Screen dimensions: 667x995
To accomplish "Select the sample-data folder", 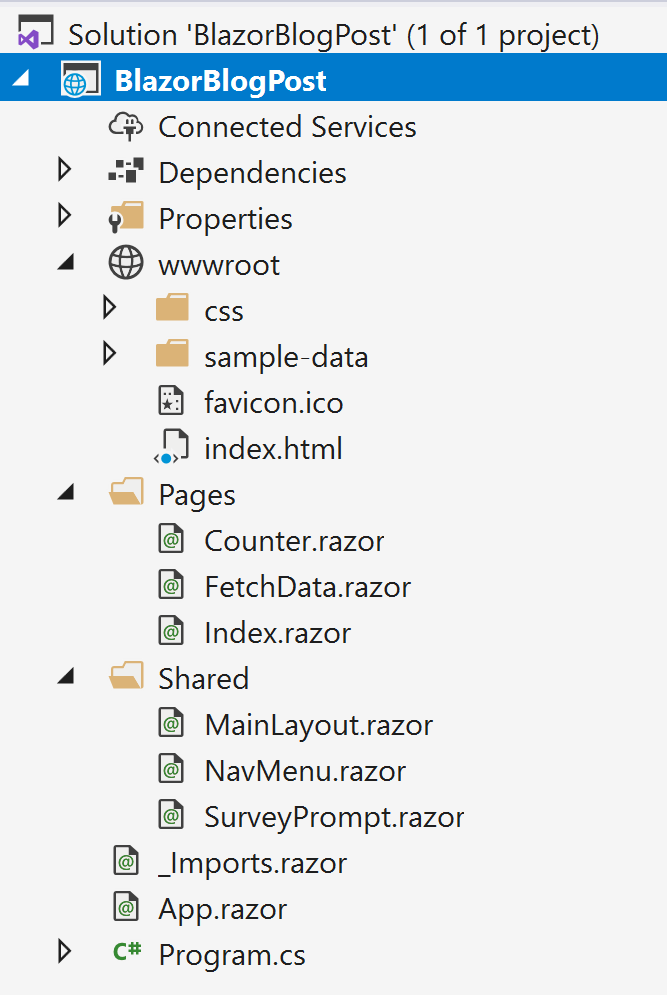I will click(286, 357).
